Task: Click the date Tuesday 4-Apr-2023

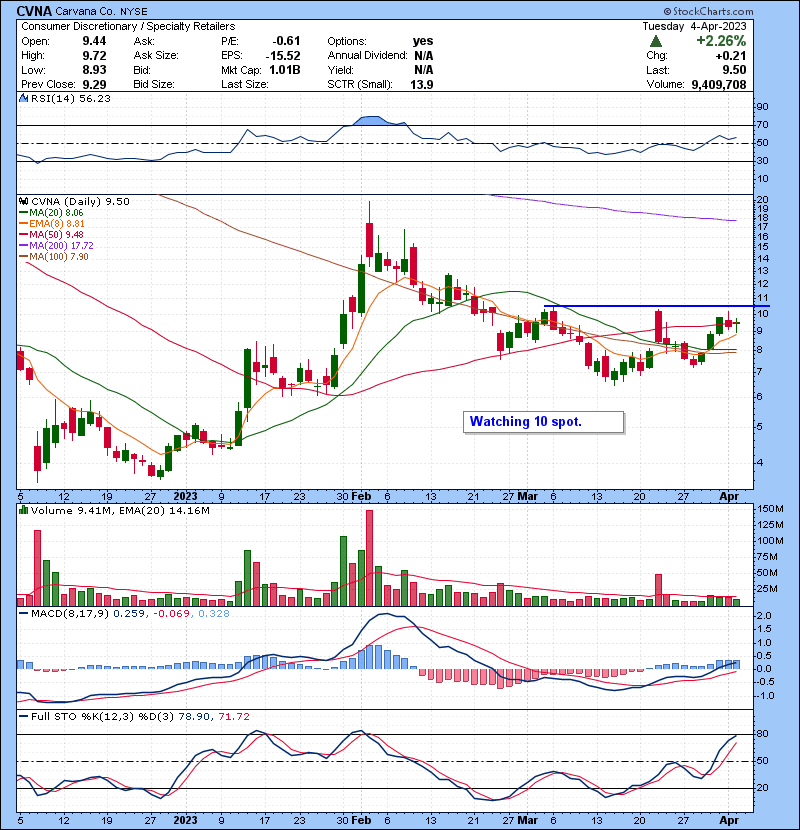Action: [x=694, y=26]
